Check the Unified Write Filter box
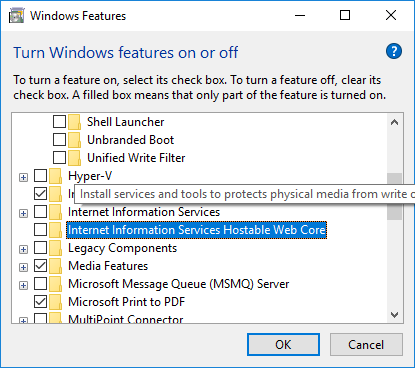 pyautogui.click(x=59, y=158)
